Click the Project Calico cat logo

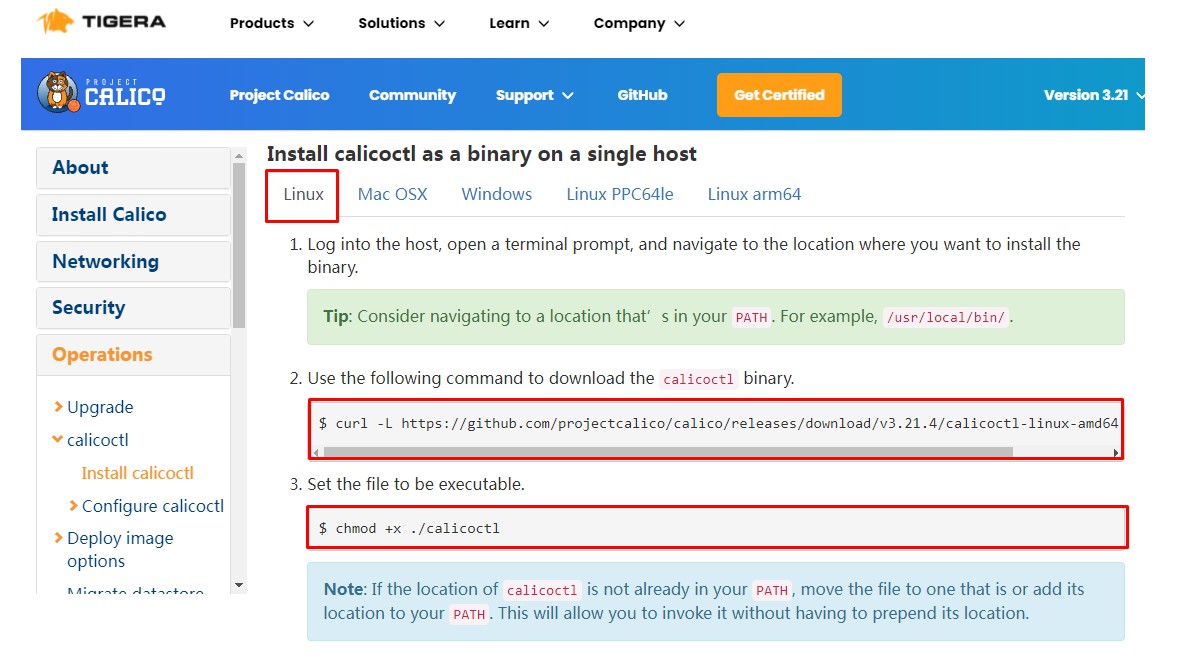point(102,93)
